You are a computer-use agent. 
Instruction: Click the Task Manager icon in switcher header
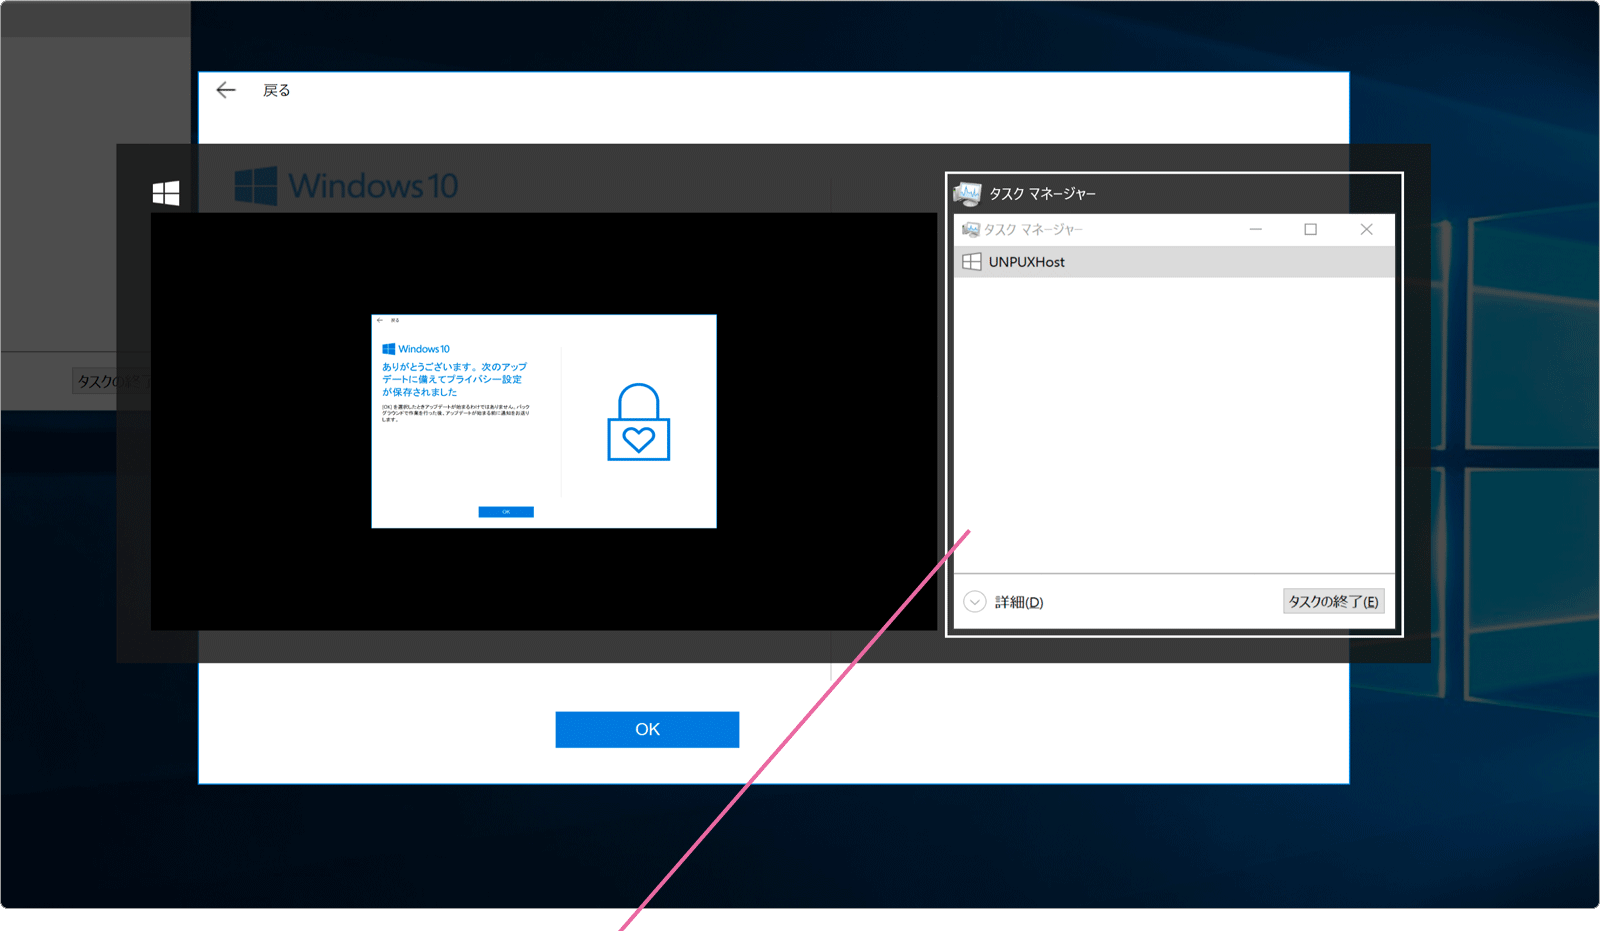[967, 193]
